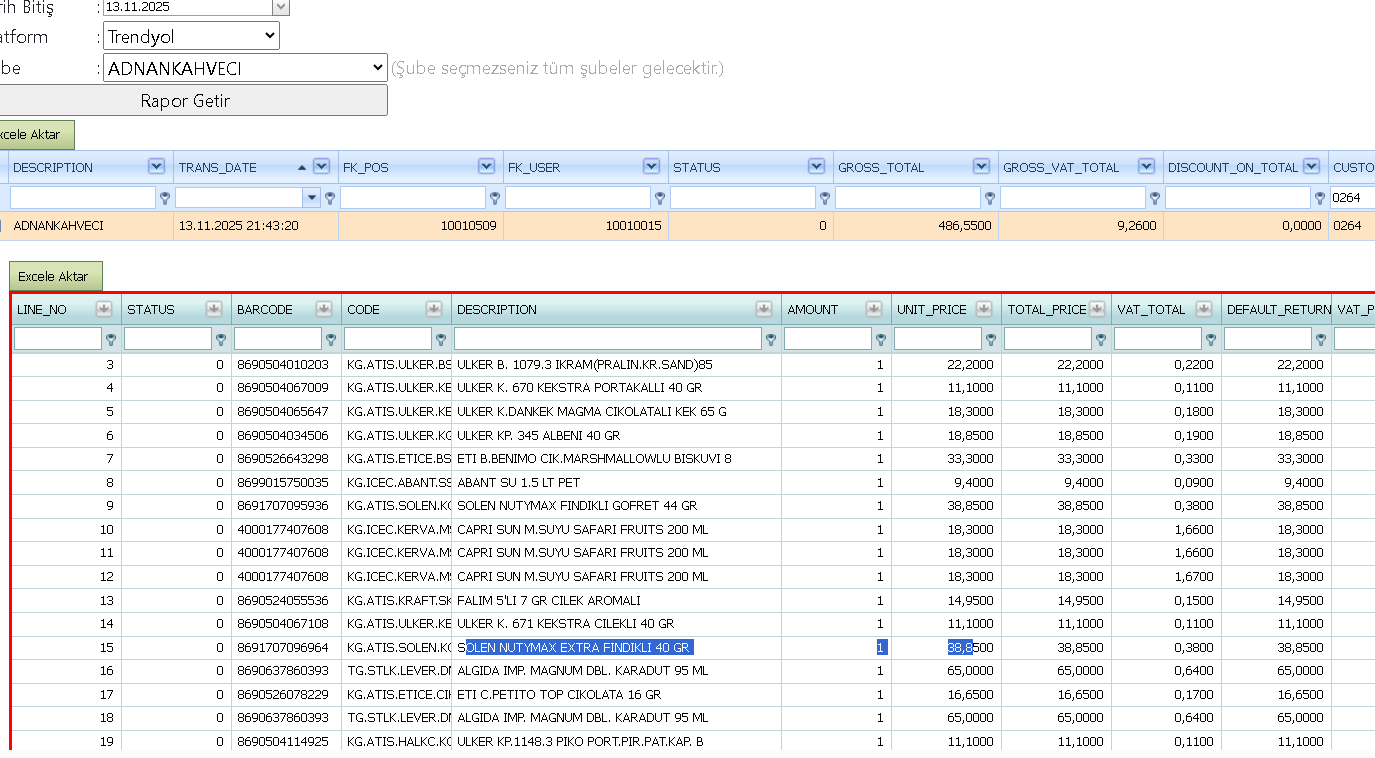This screenshot has height=758, width=1375.
Task: Open the CODE column header menu
Action: (433, 309)
